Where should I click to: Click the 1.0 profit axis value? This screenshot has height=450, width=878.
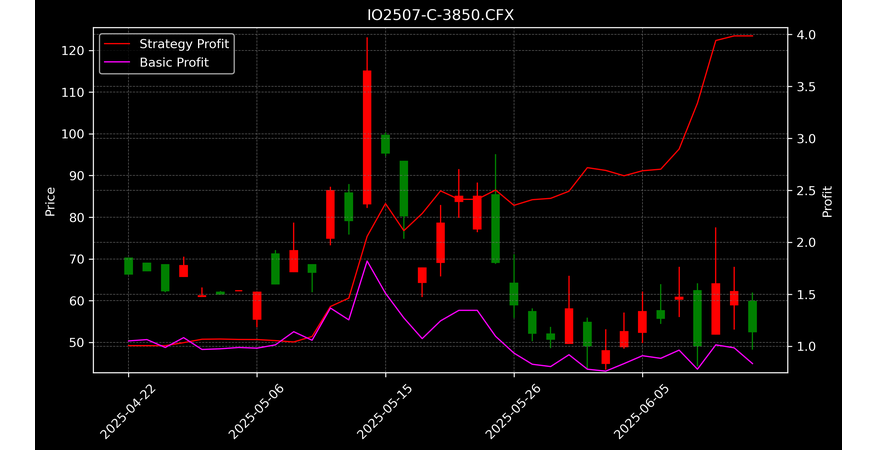[806, 347]
